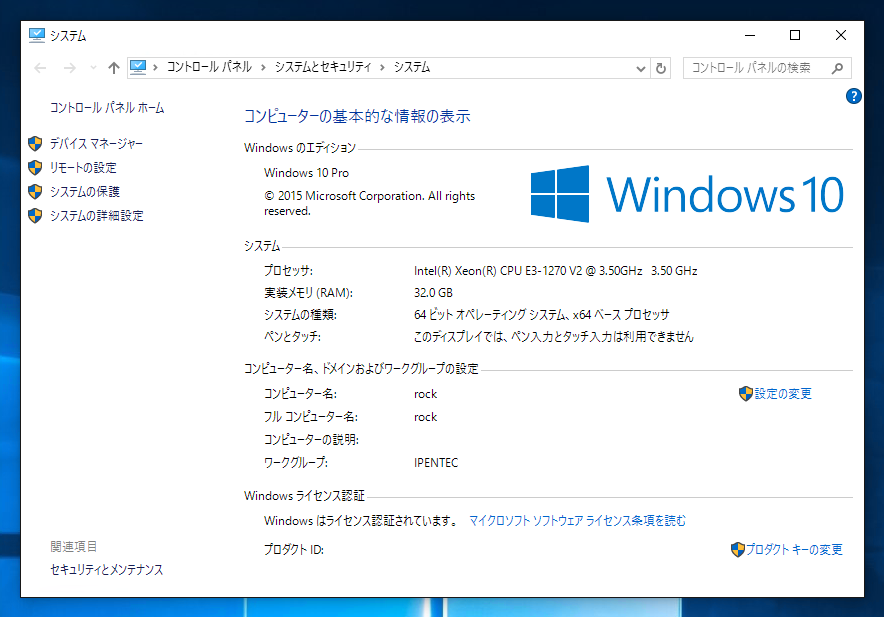Open システムの詳細設定 link
This screenshot has width=884, height=617.
pos(96,215)
